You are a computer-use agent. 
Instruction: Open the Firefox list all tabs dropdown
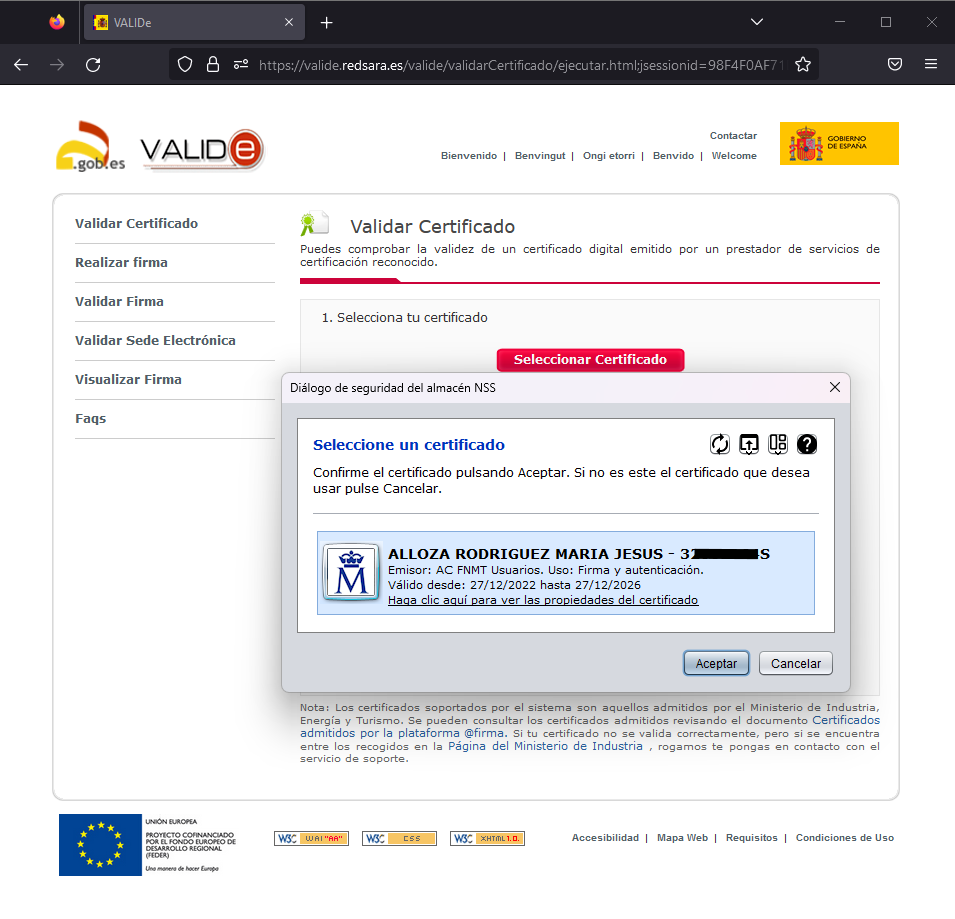(757, 22)
